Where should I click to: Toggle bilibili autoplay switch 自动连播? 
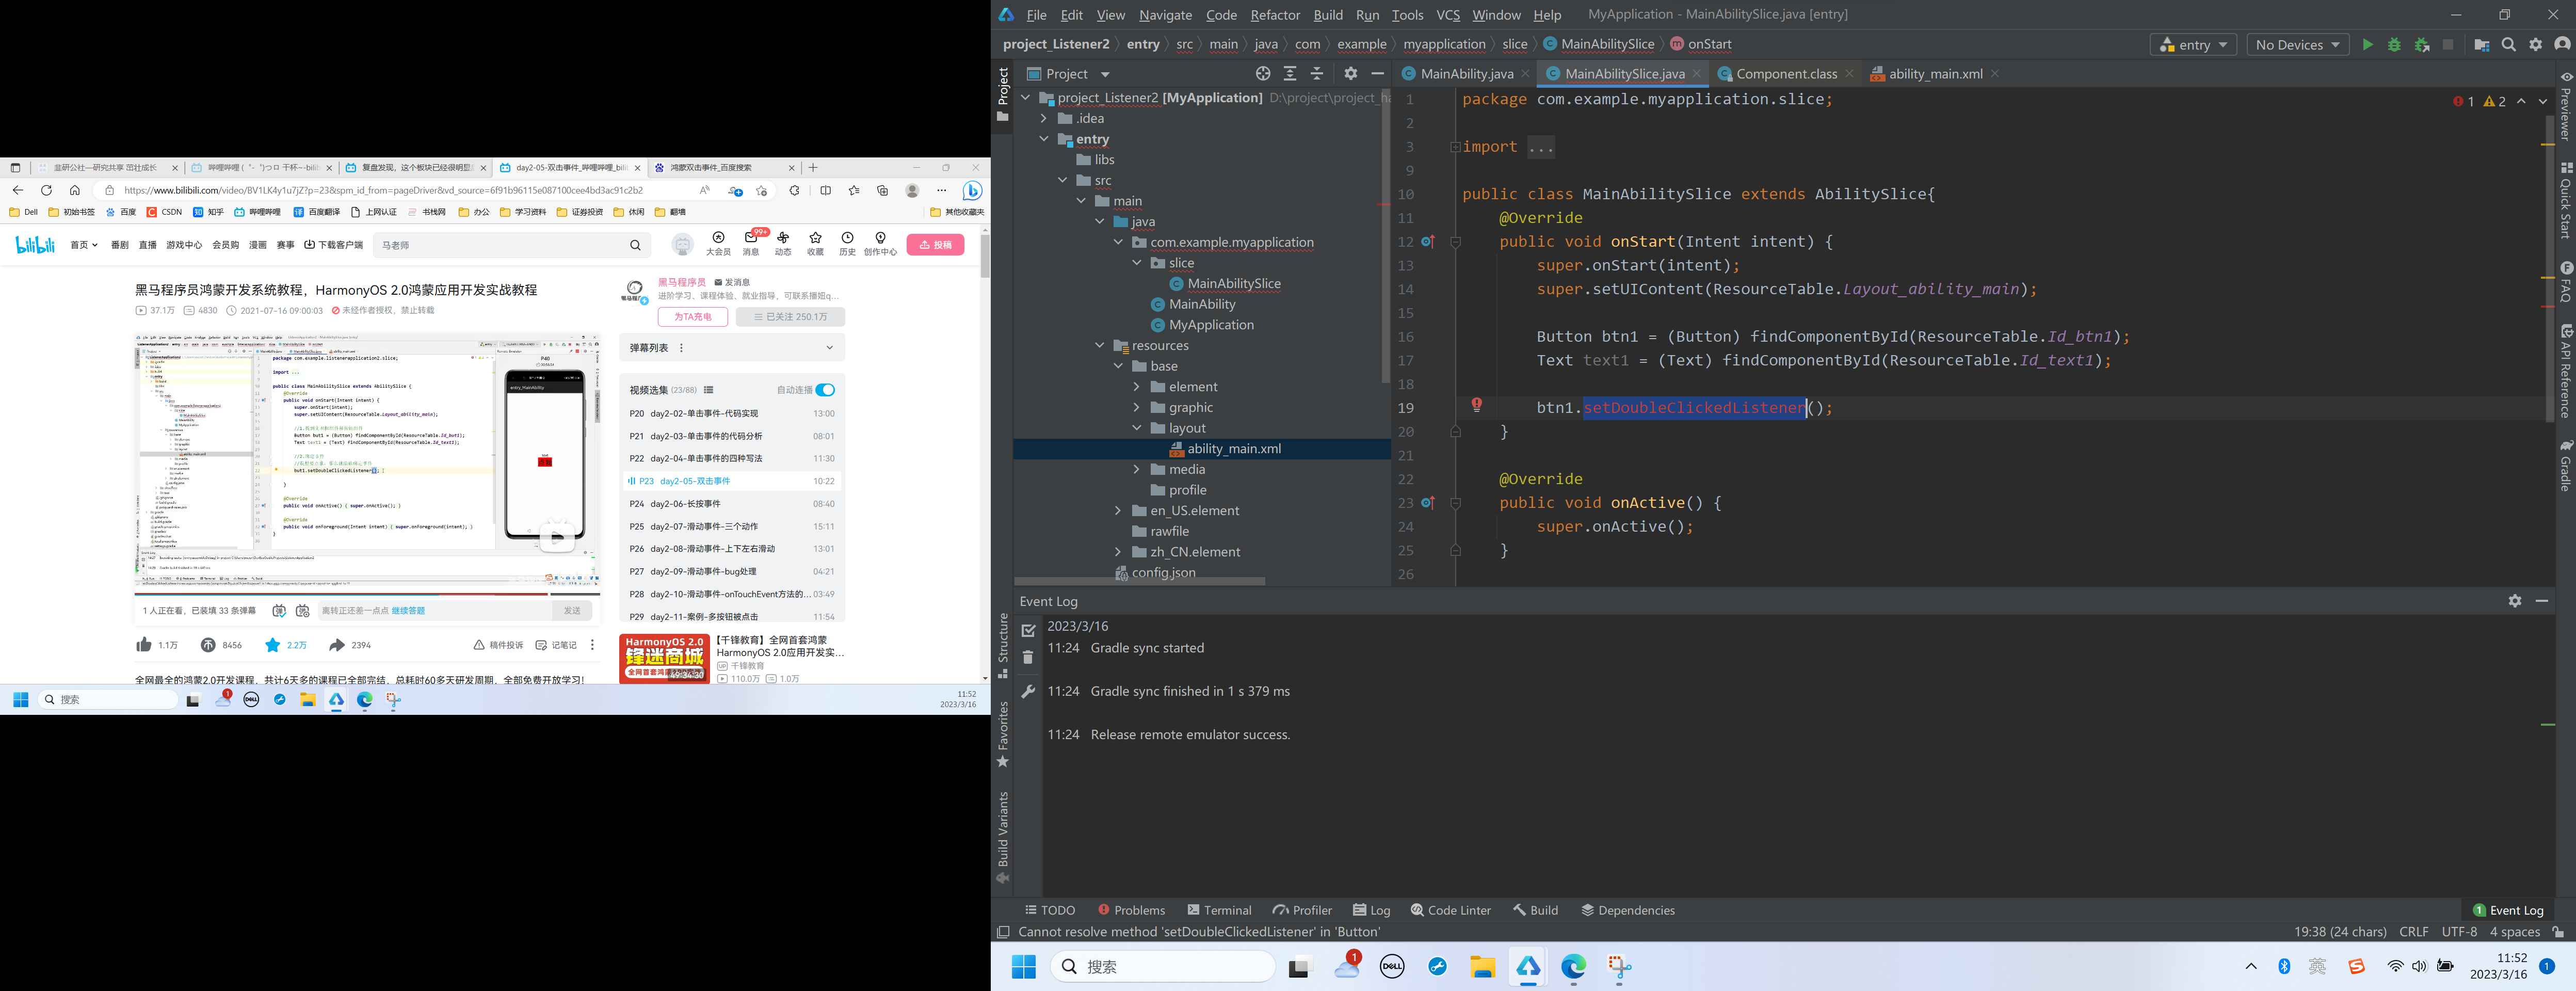pos(825,390)
